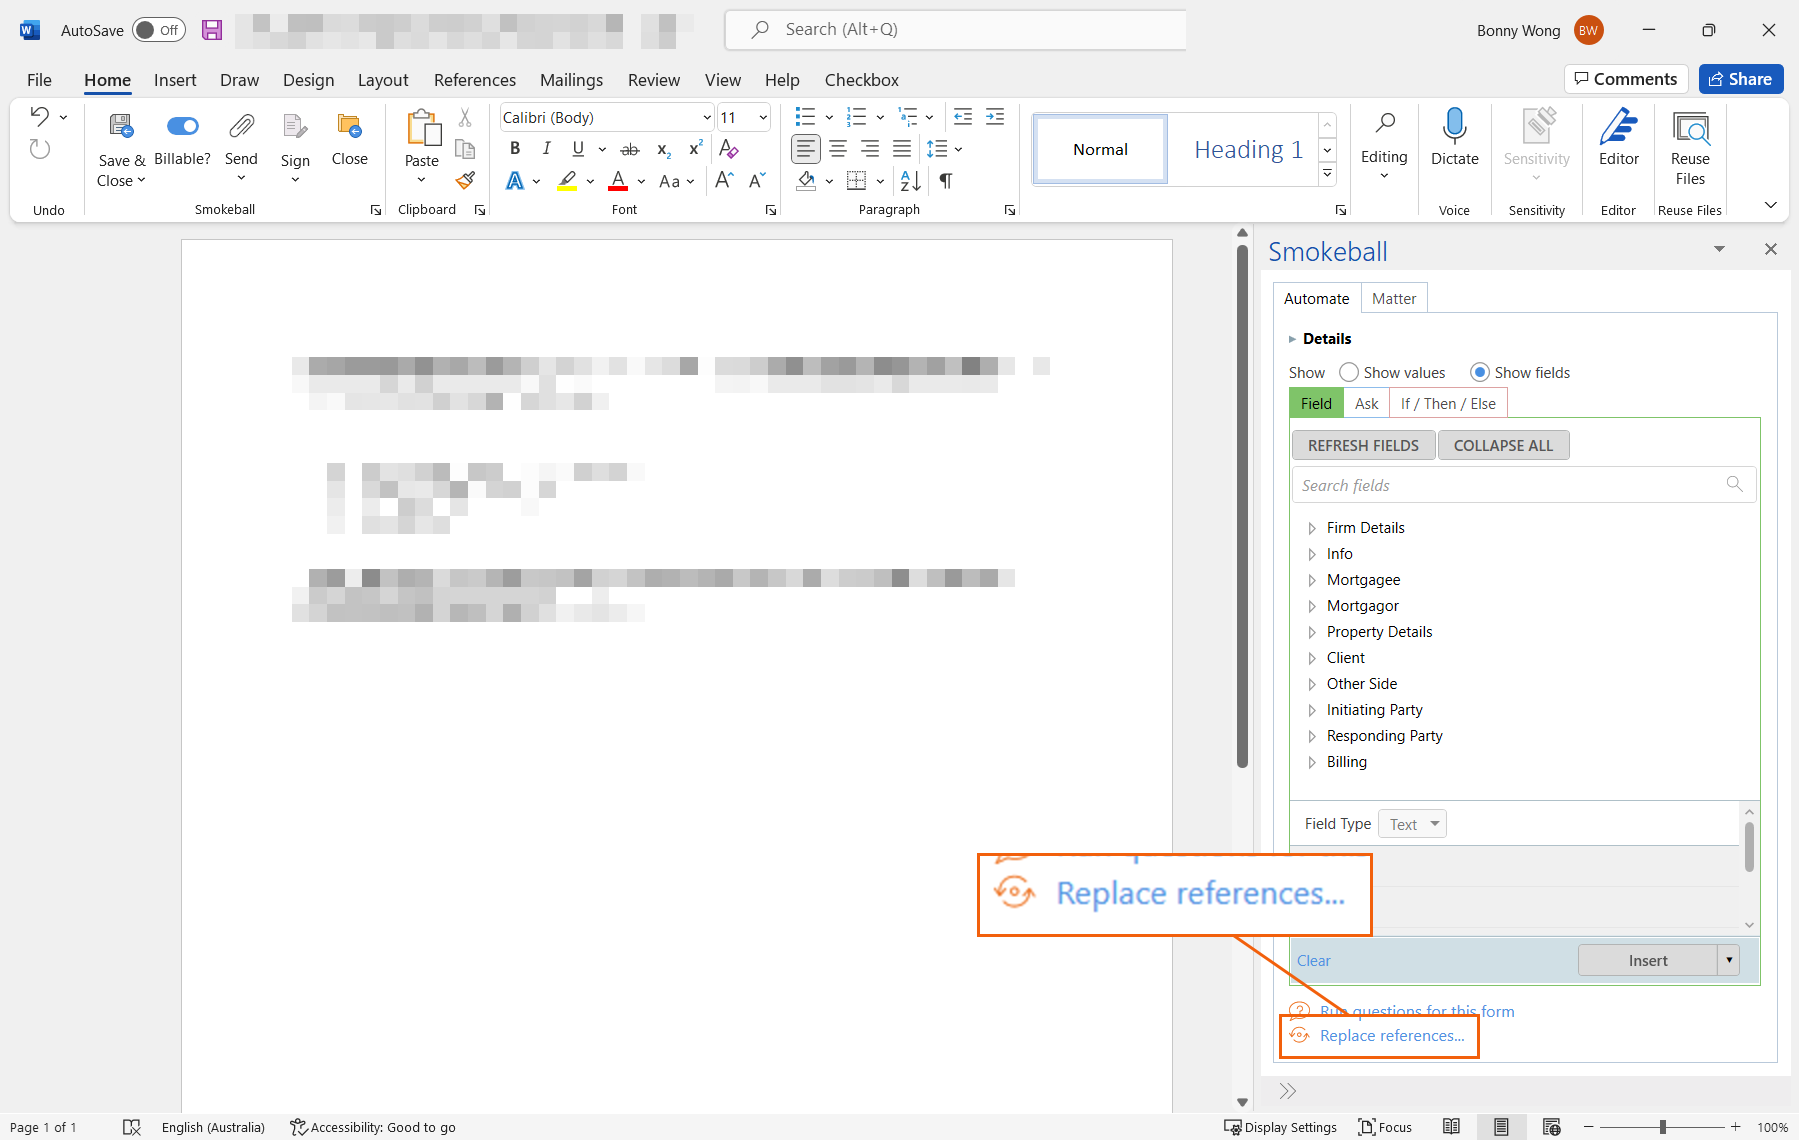Apply Superscript formatting
Screen dimensions: 1799x1140
696,149
